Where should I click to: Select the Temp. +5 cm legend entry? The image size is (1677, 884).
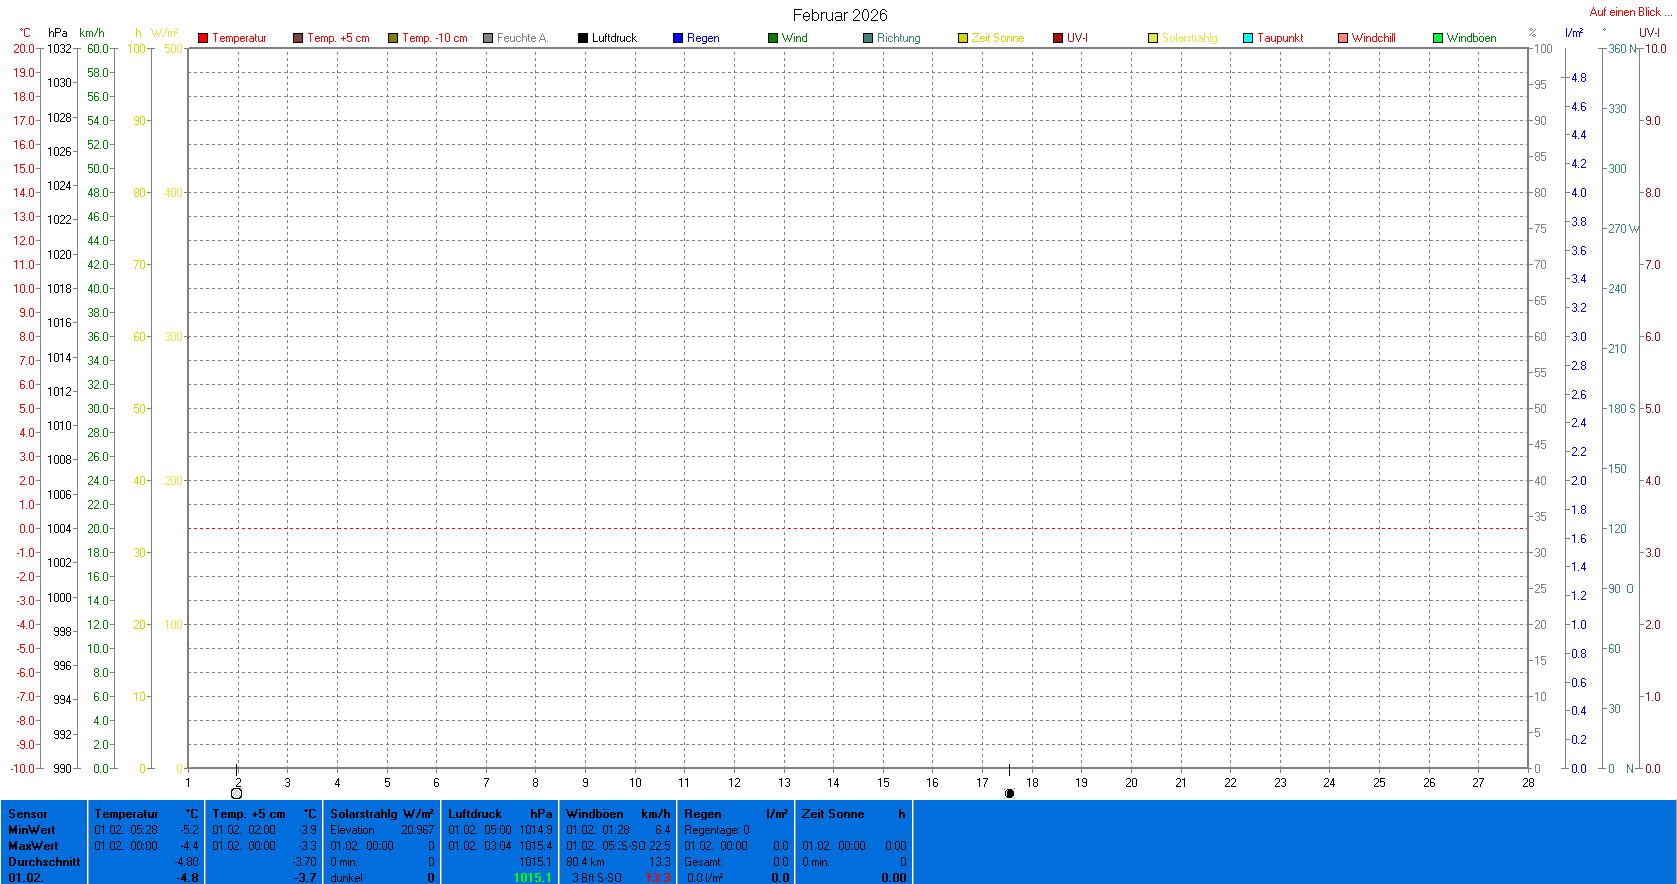[338, 38]
